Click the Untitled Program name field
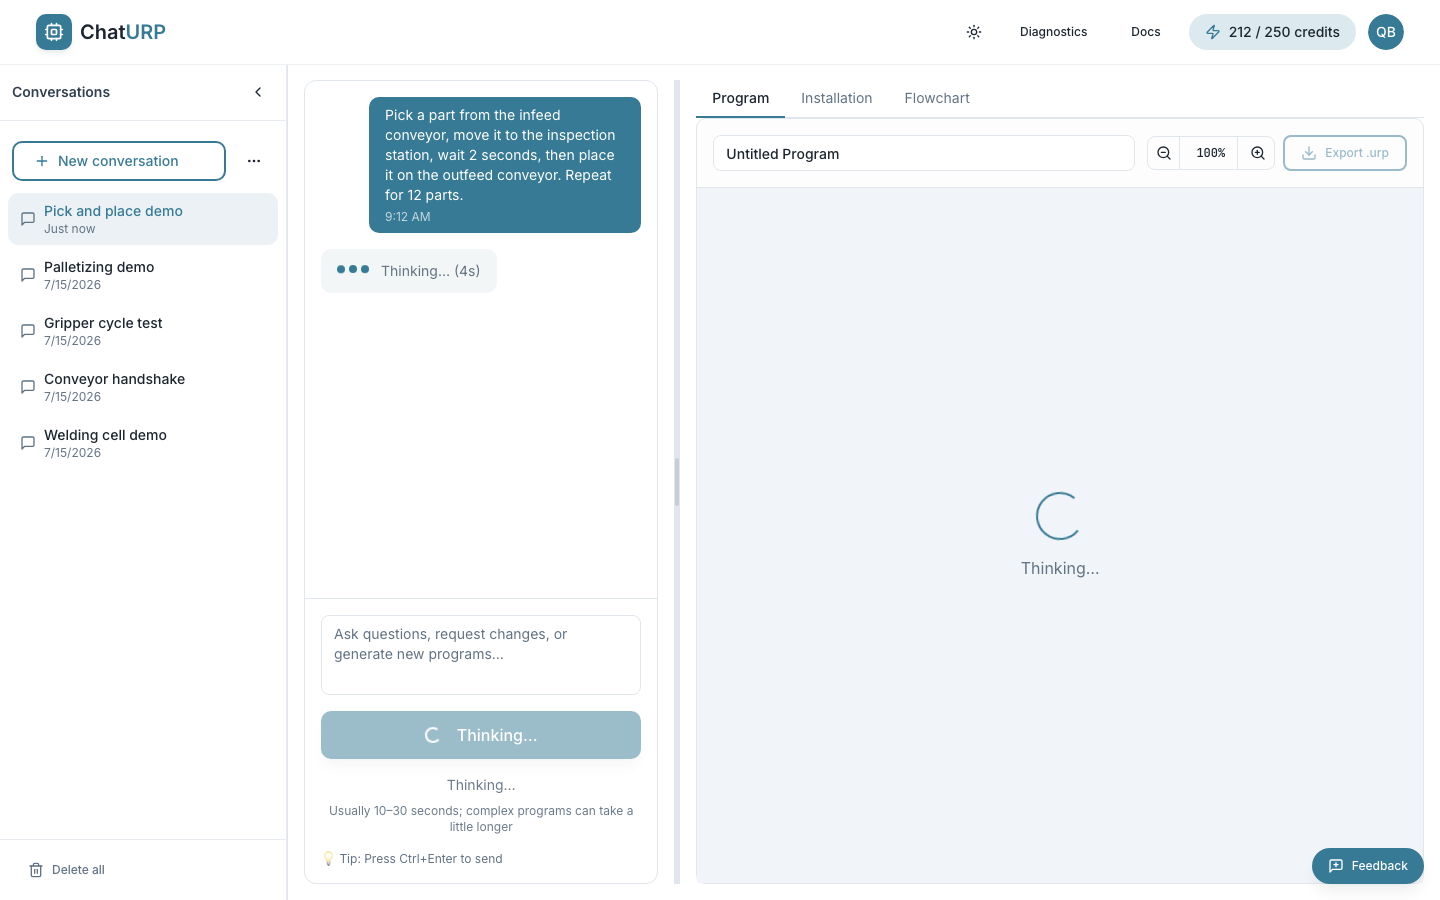This screenshot has height=900, width=1440. (x=924, y=153)
